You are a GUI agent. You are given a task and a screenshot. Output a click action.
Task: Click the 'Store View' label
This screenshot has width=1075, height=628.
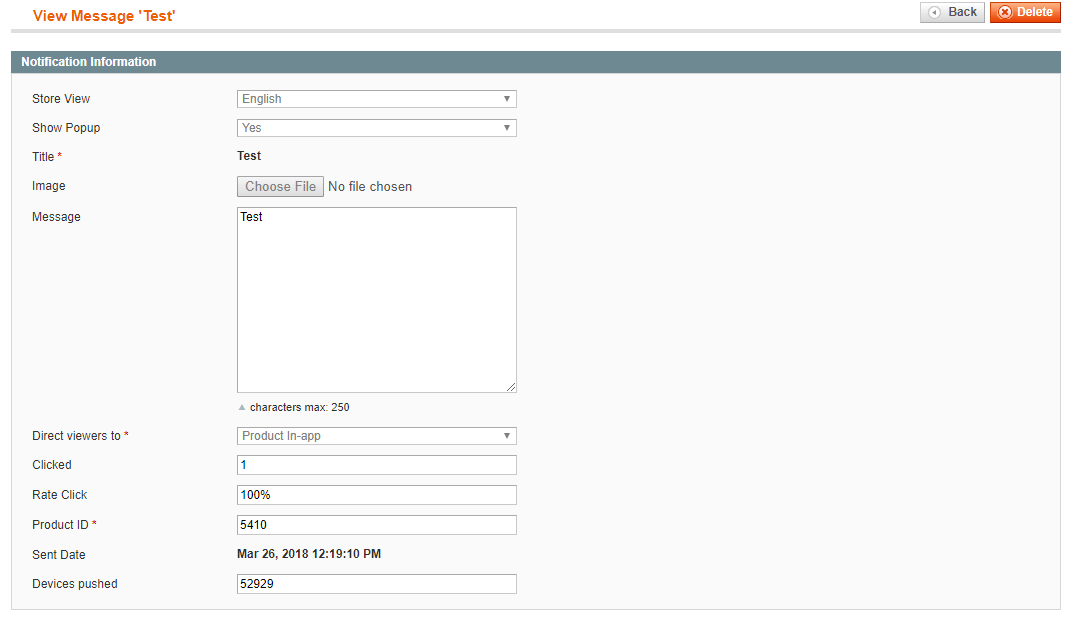coord(61,99)
